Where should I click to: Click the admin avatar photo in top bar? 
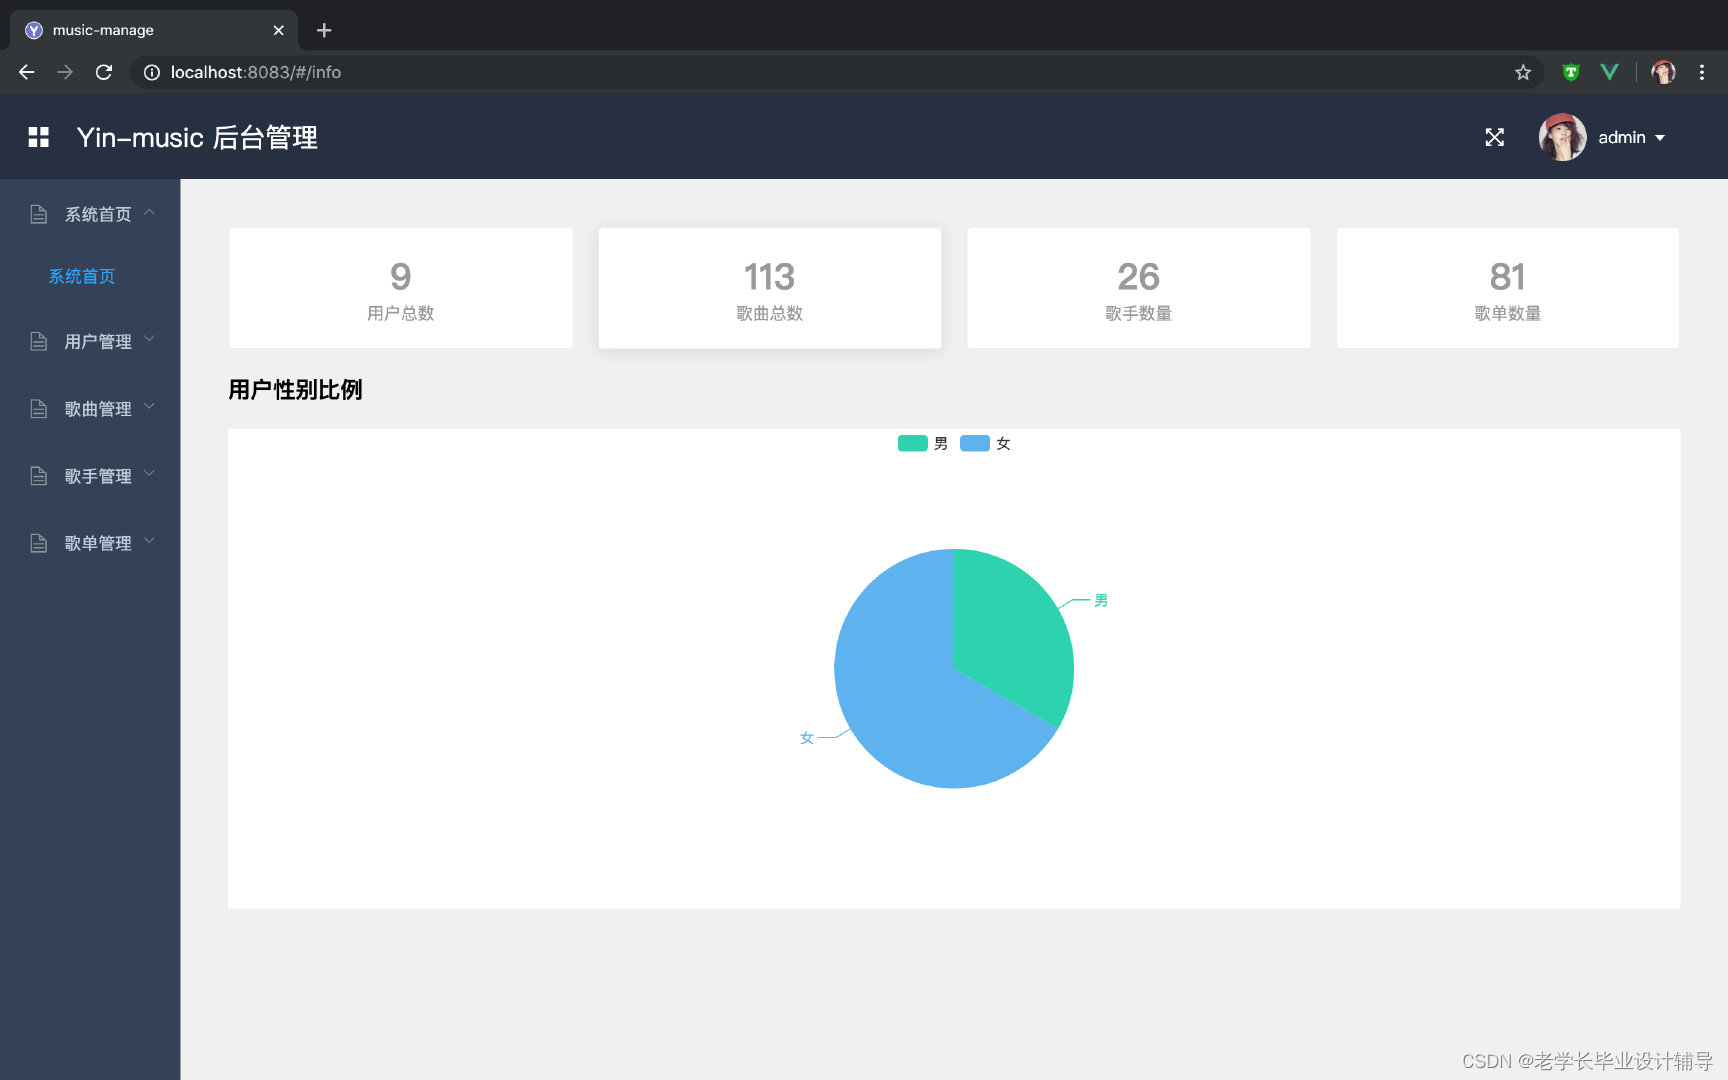coord(1561,137)
